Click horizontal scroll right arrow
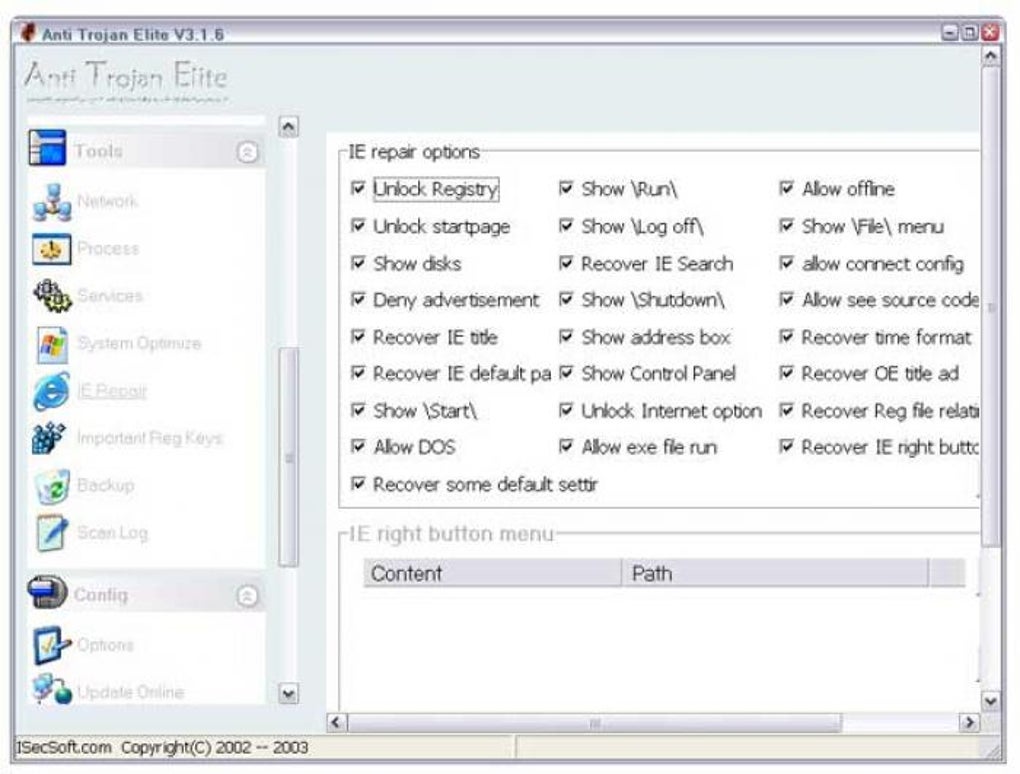1020x774 pixels. click(969, 723)
